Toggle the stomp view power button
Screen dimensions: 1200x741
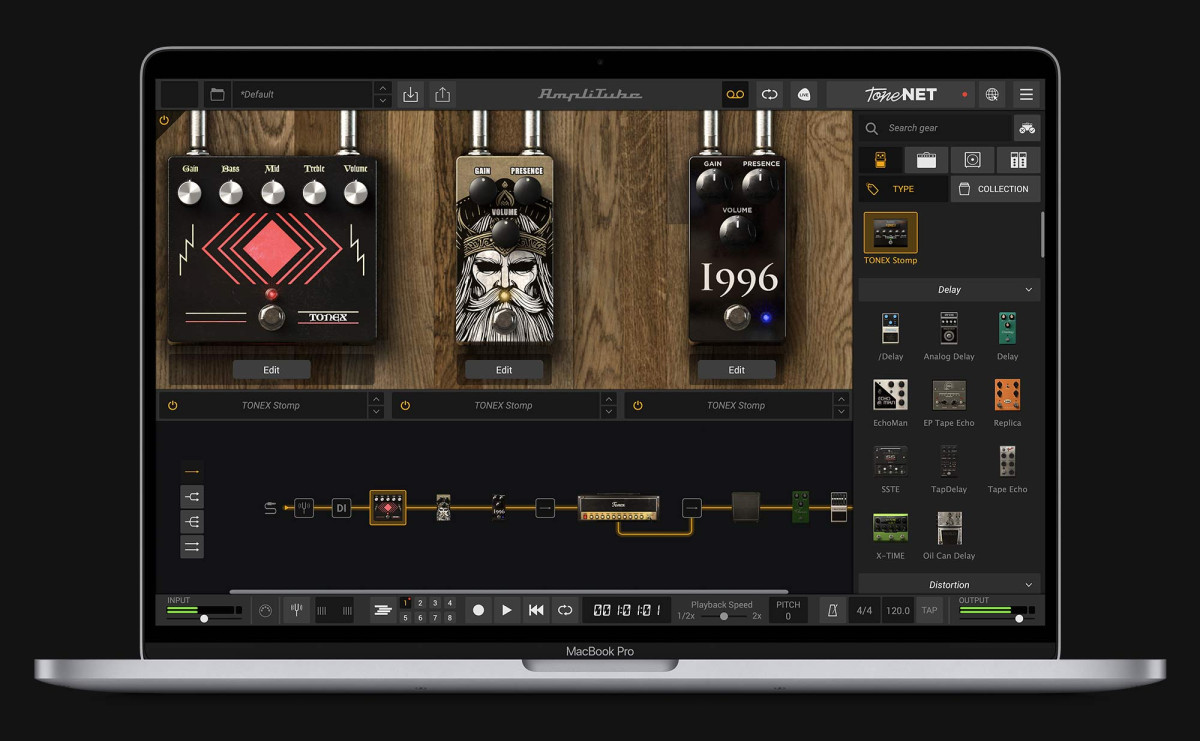164,120
